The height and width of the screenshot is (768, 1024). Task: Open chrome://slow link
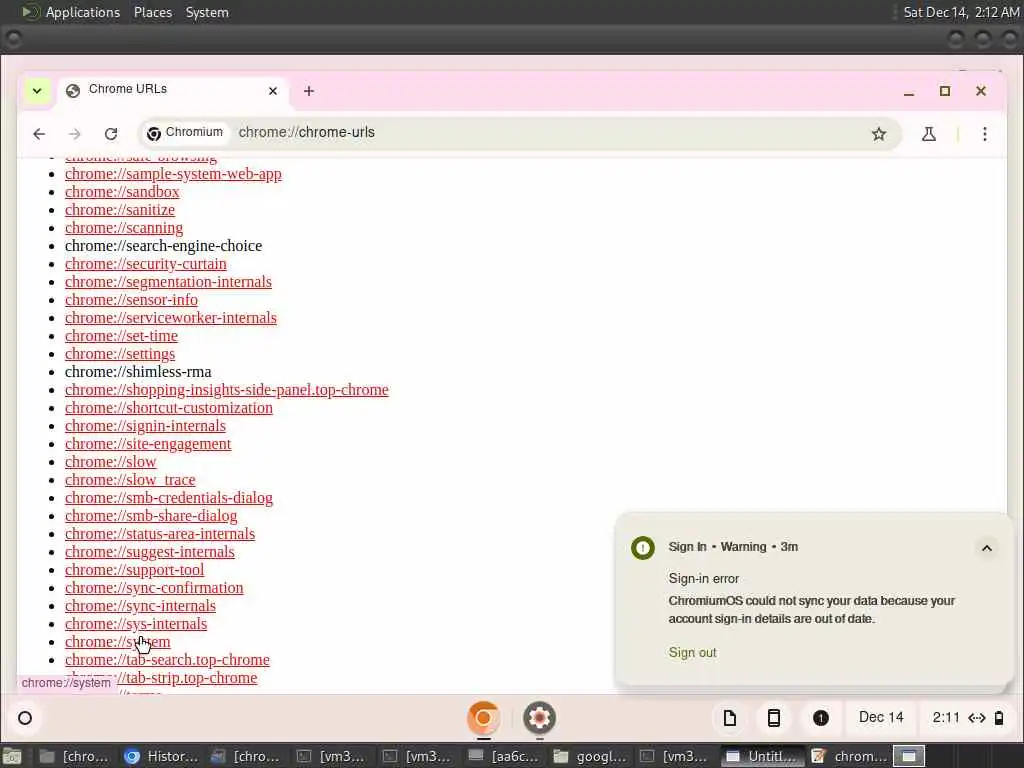tap(110, 462)
